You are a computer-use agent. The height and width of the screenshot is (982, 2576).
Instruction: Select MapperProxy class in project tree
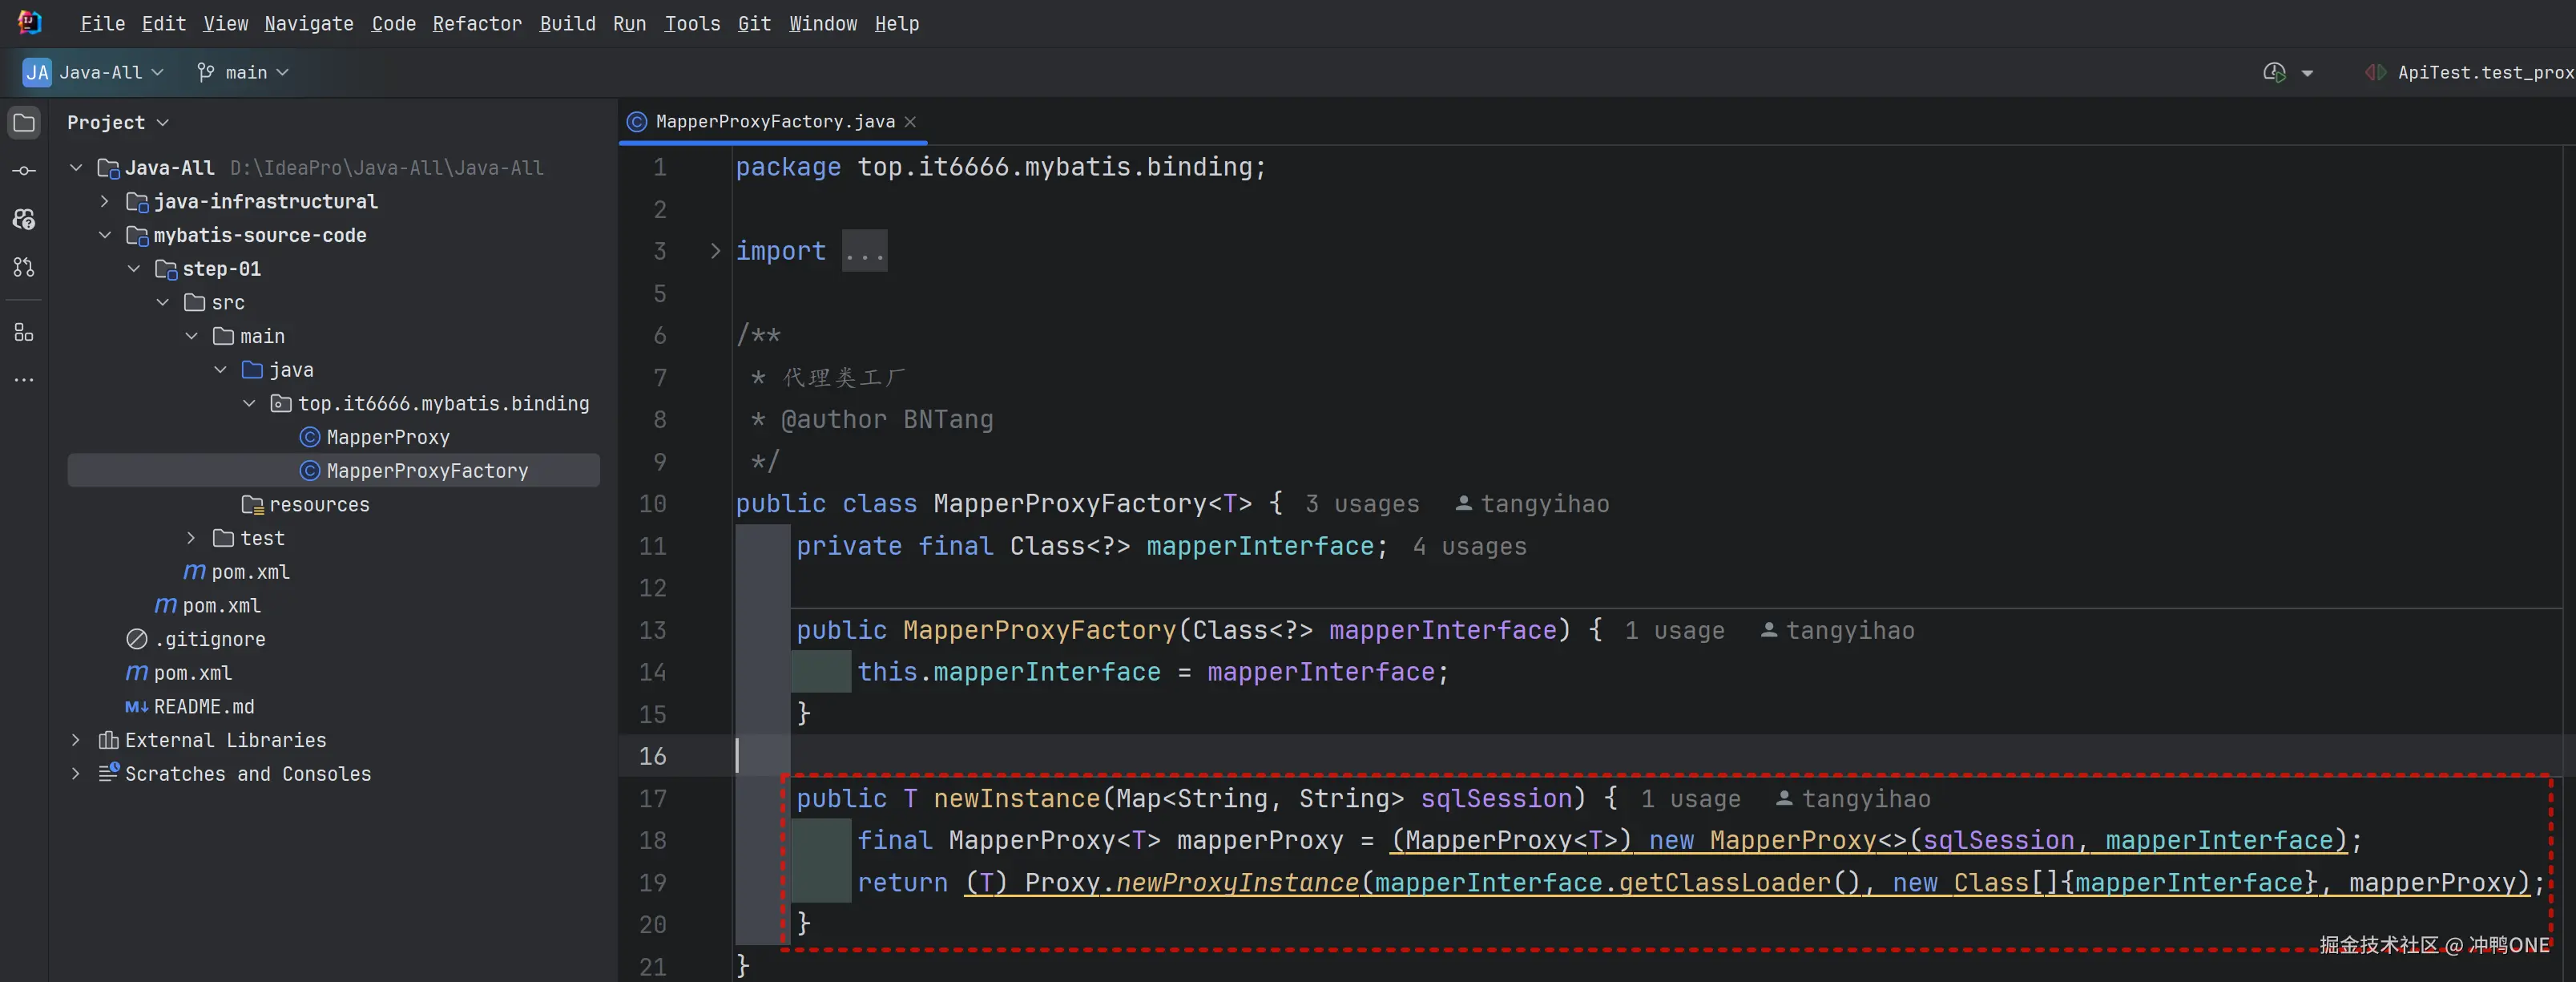pos(387,437)
